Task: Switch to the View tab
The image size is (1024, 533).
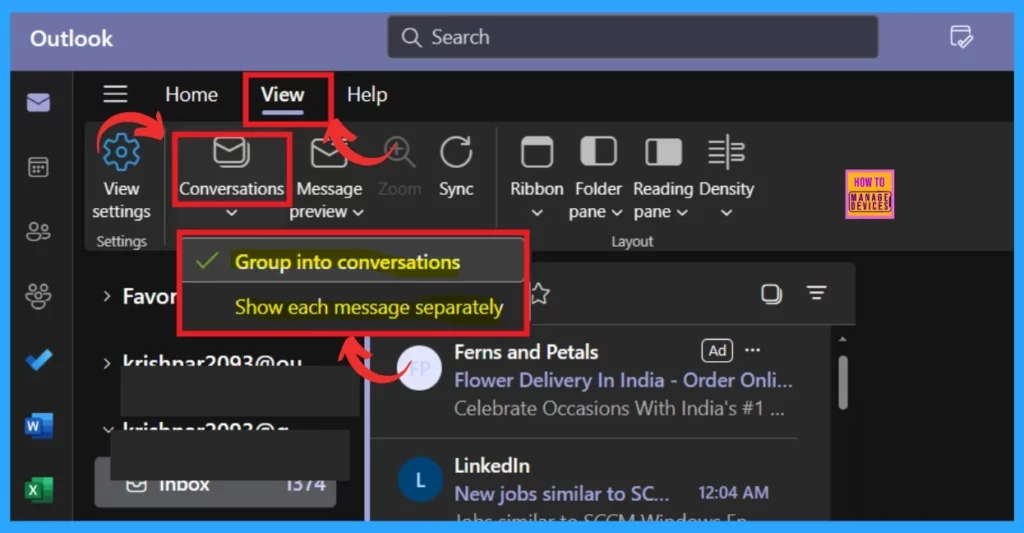Action: tap(283, 95)
